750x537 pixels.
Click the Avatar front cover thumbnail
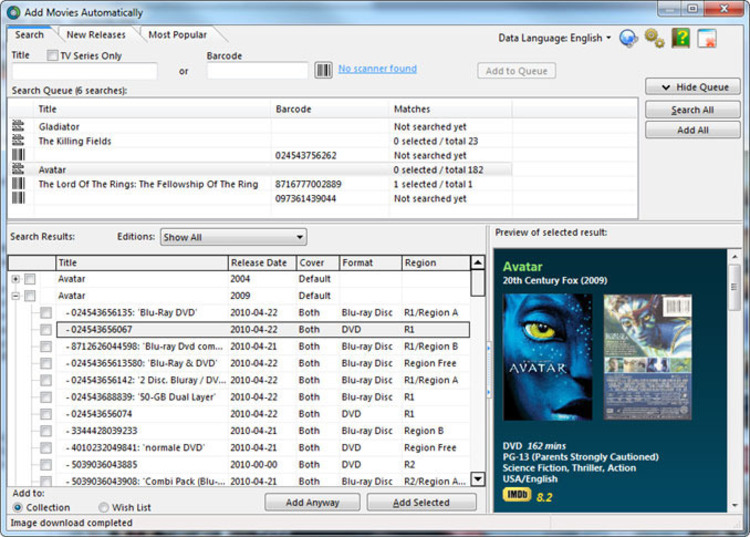point(548,357)
